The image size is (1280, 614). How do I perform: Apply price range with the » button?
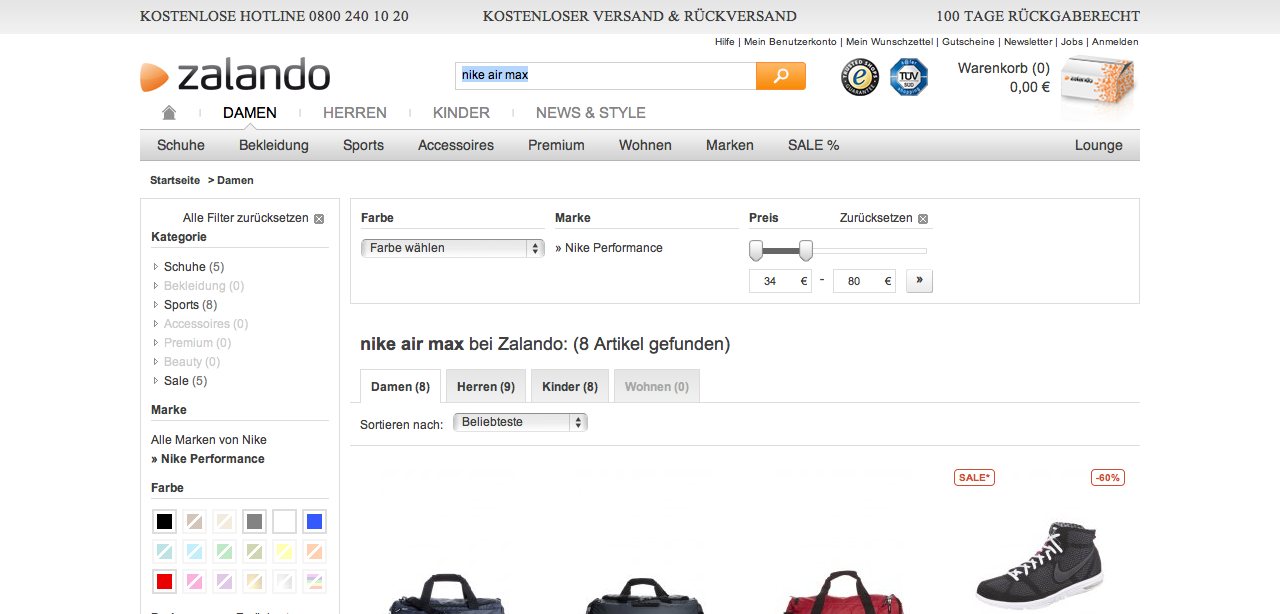(919, 281)
